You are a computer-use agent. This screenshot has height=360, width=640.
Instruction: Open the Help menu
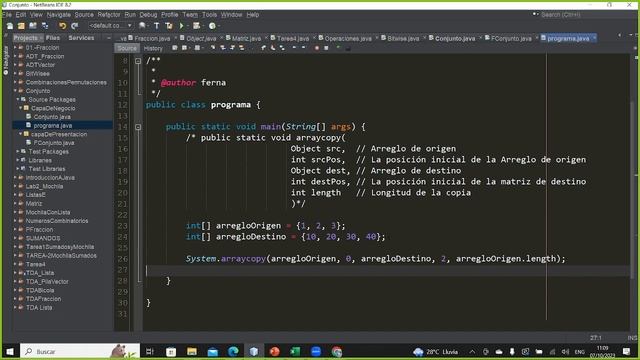tap(253, 15)
